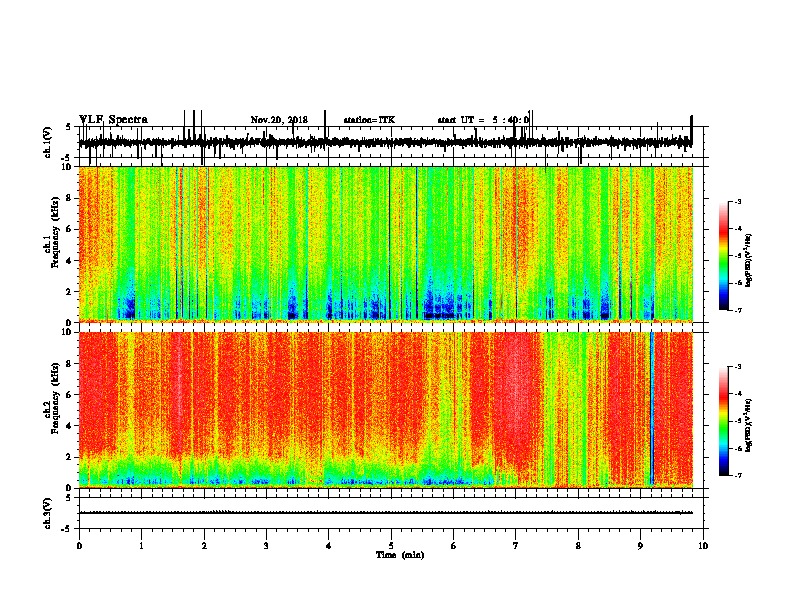Viewport: 792px width, 612px height.
Task: Click the time axis tick label "8"
Action: pyautogui.click(x=578, y=546)
